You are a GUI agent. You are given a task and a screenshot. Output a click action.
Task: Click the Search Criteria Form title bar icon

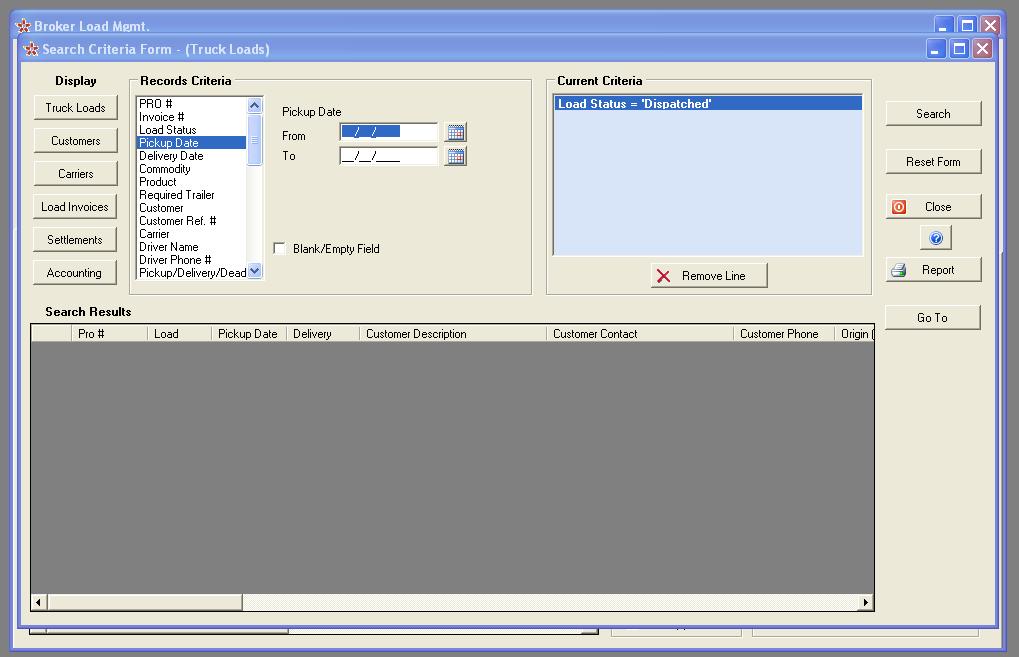tap(31, 48)
